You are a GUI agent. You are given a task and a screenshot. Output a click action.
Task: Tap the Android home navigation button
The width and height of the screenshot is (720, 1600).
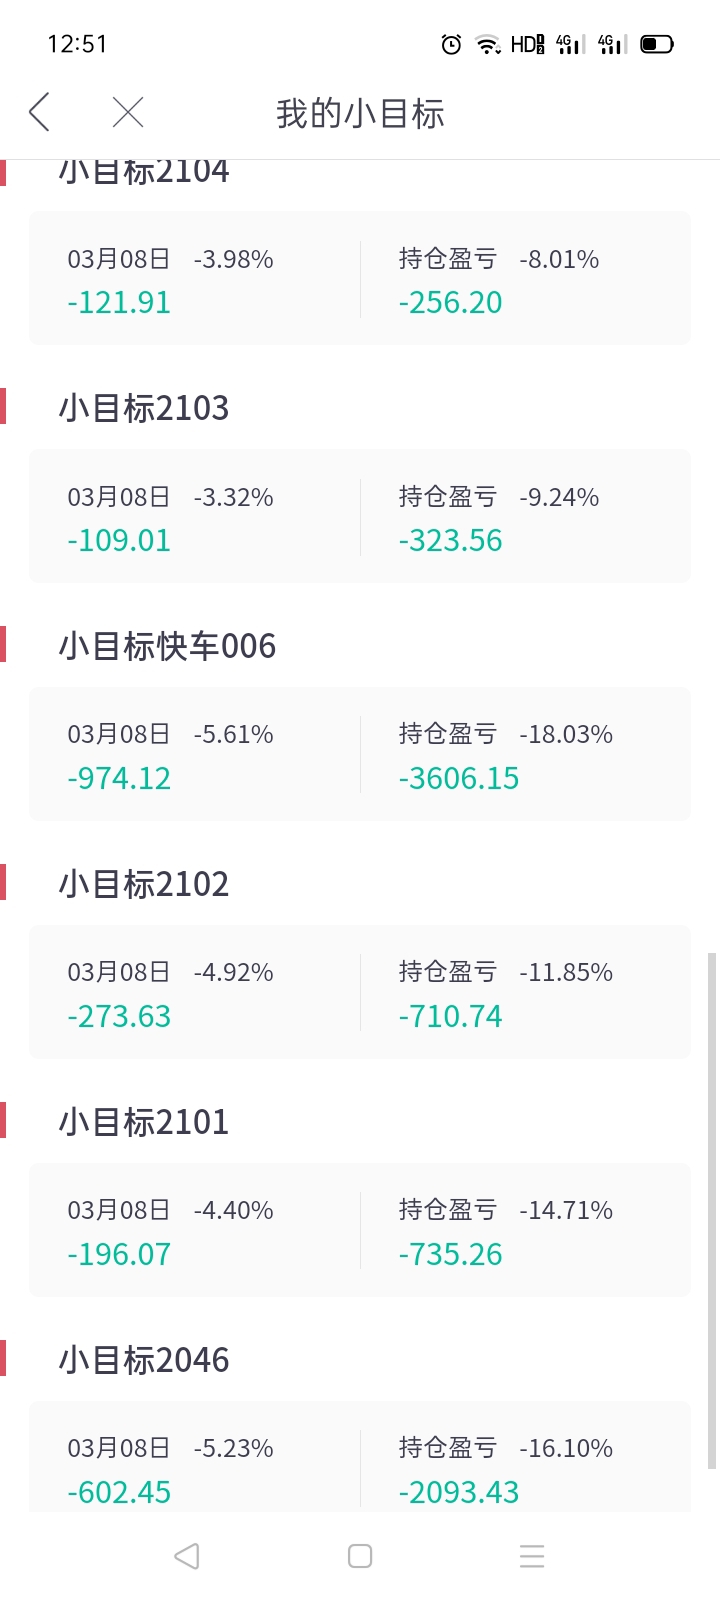360,1556
